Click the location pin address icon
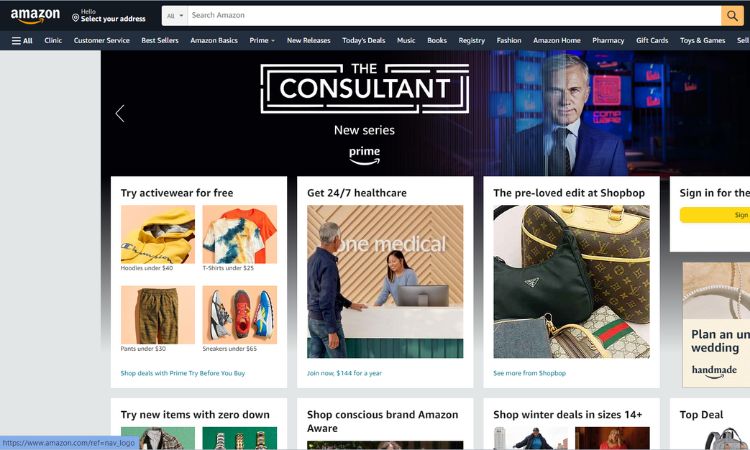Screen dimensions: 750x450 pos(75,18)
